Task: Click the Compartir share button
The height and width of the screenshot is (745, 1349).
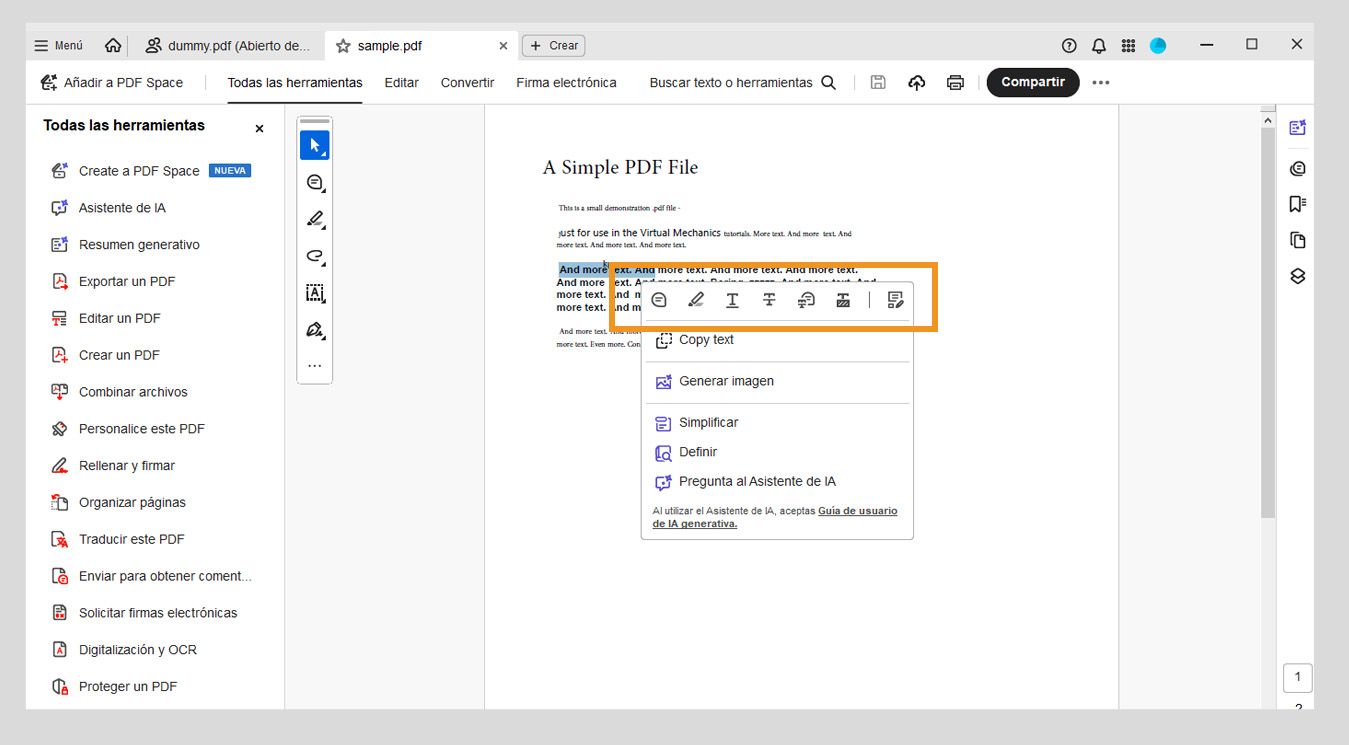Action: click(1033, 82)
